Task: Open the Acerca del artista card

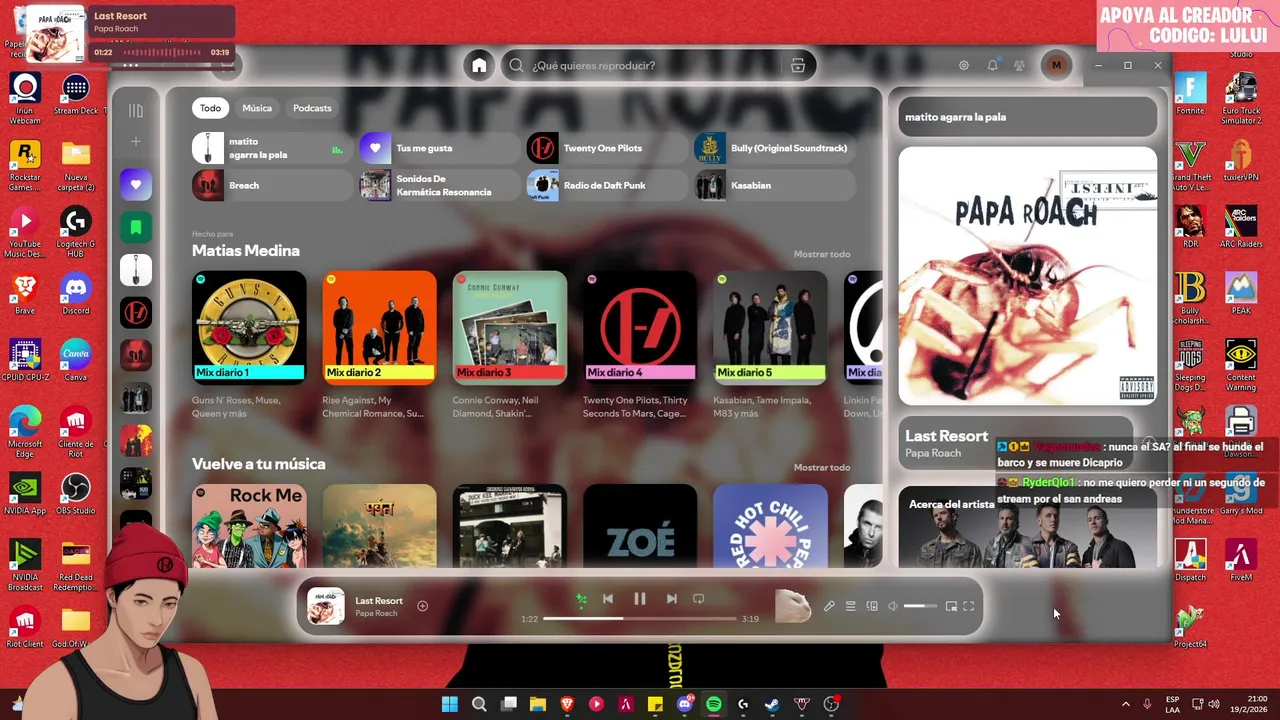Action: tap(1027, 527)
